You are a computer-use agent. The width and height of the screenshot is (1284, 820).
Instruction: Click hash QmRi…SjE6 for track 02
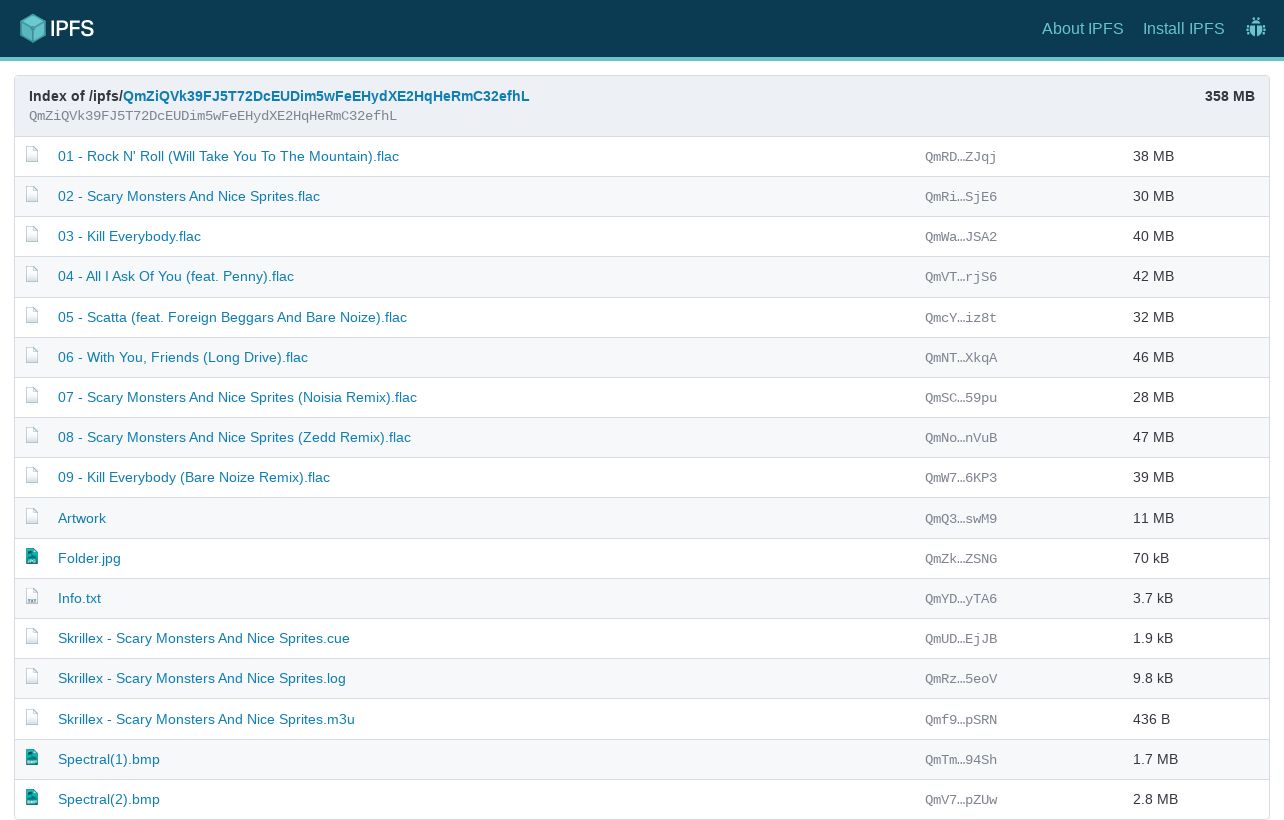(x=961, y=197)
